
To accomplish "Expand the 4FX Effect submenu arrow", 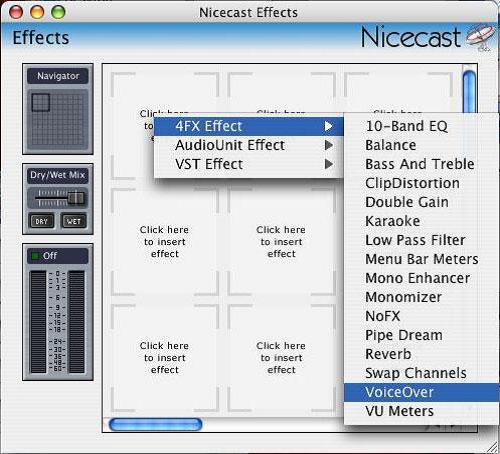I will [x=329, y=126].
